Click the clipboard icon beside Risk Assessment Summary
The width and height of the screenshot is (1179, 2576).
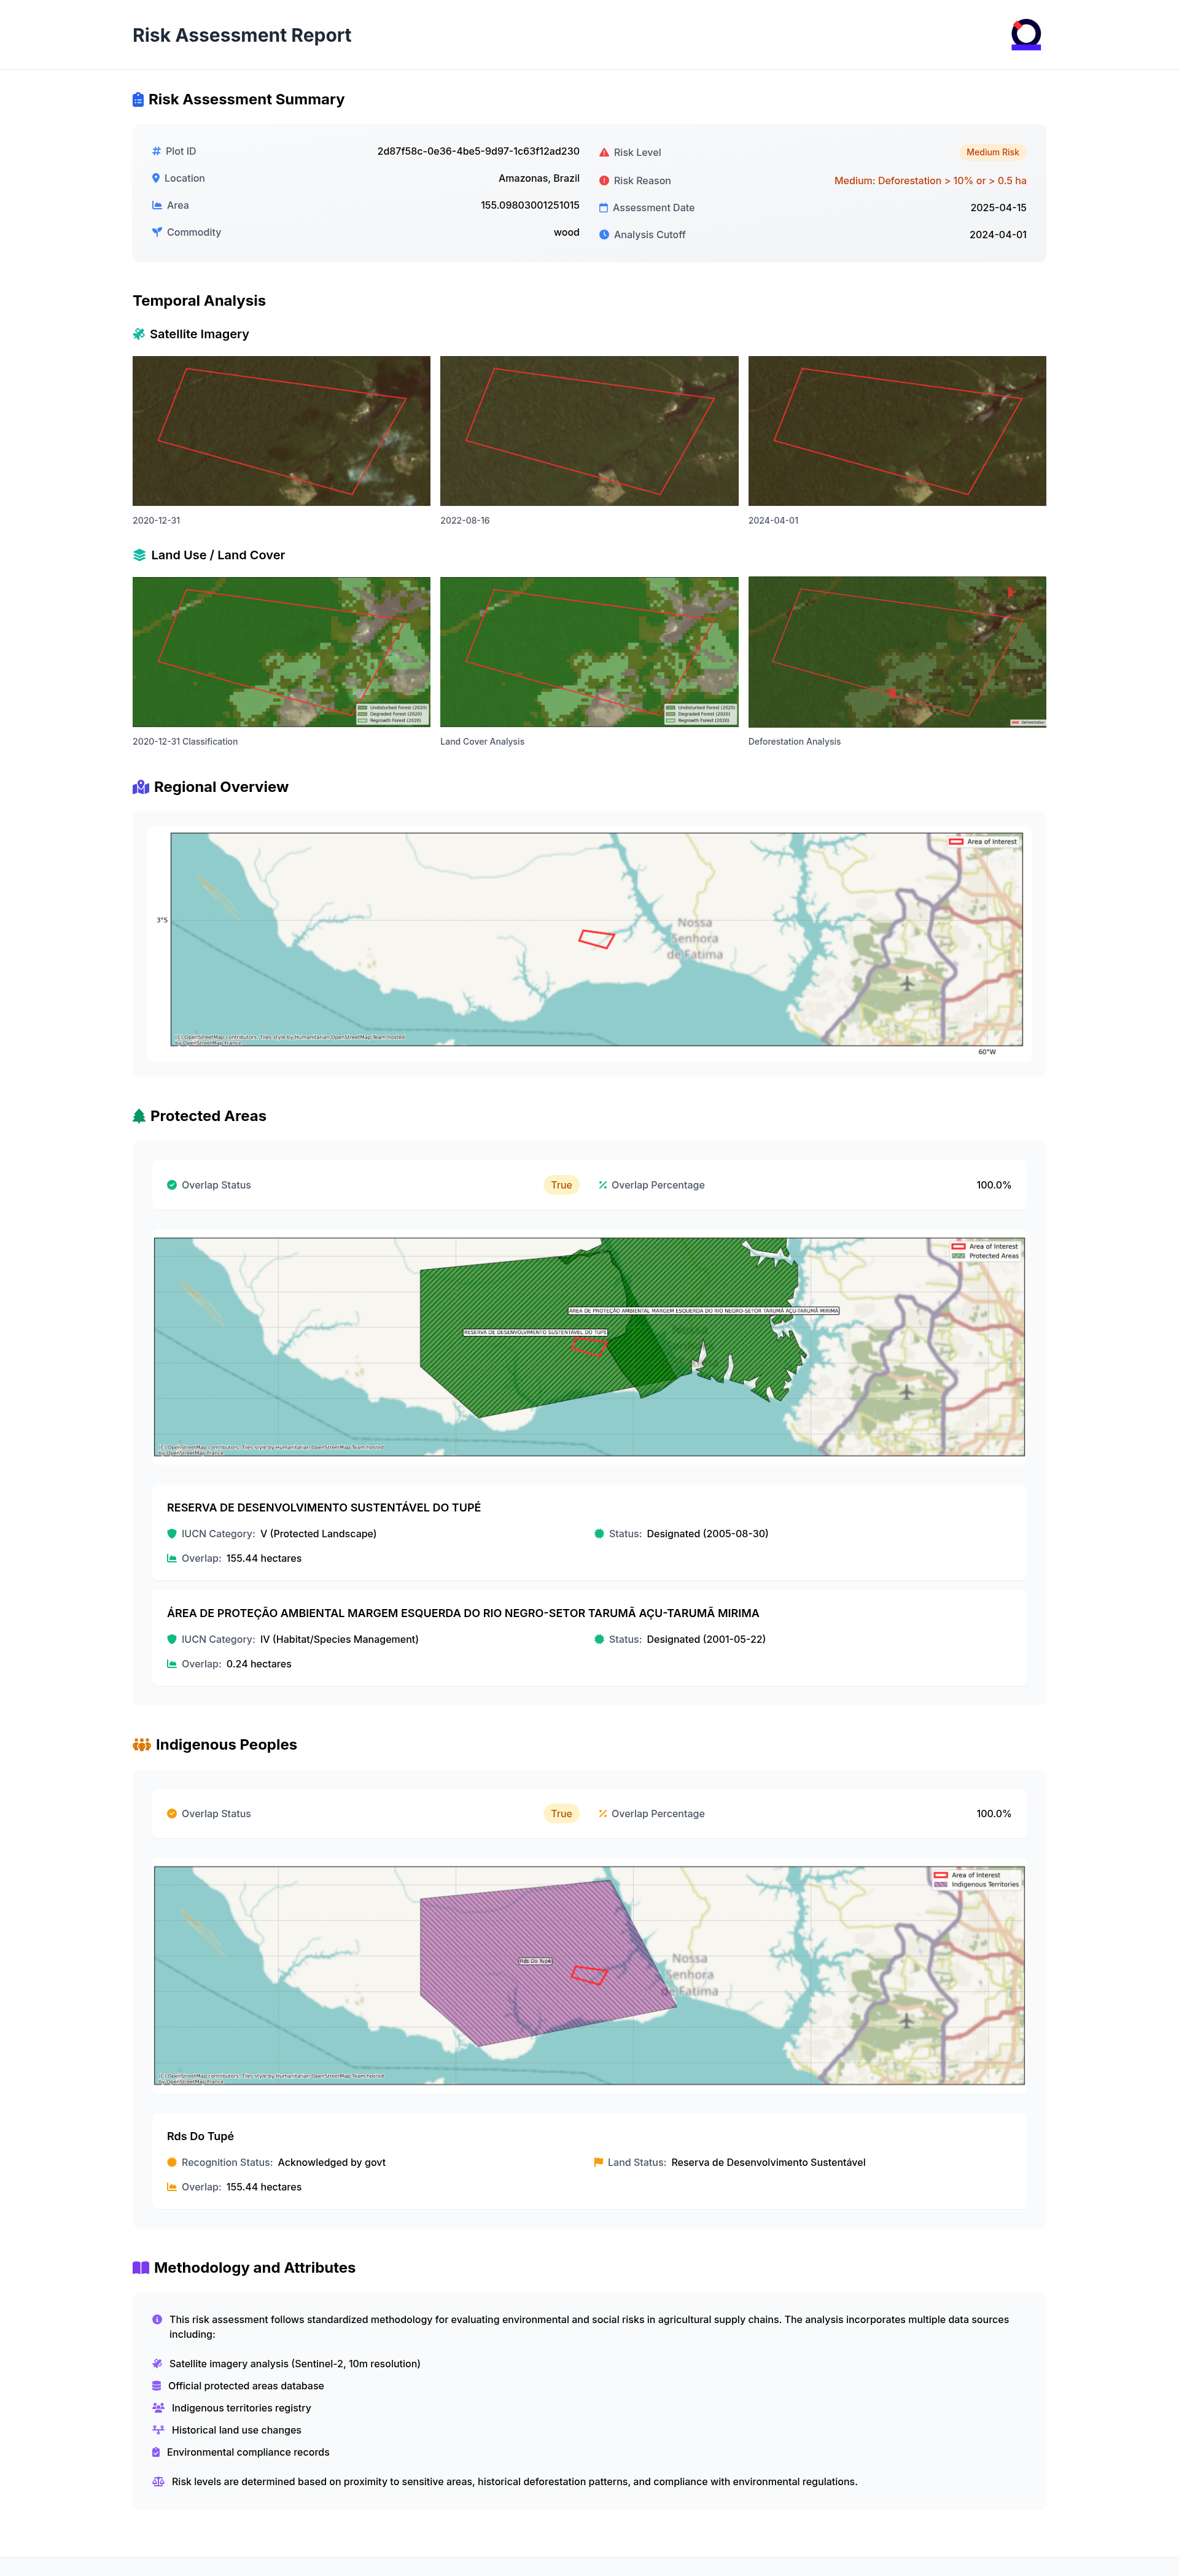point(138,100)
